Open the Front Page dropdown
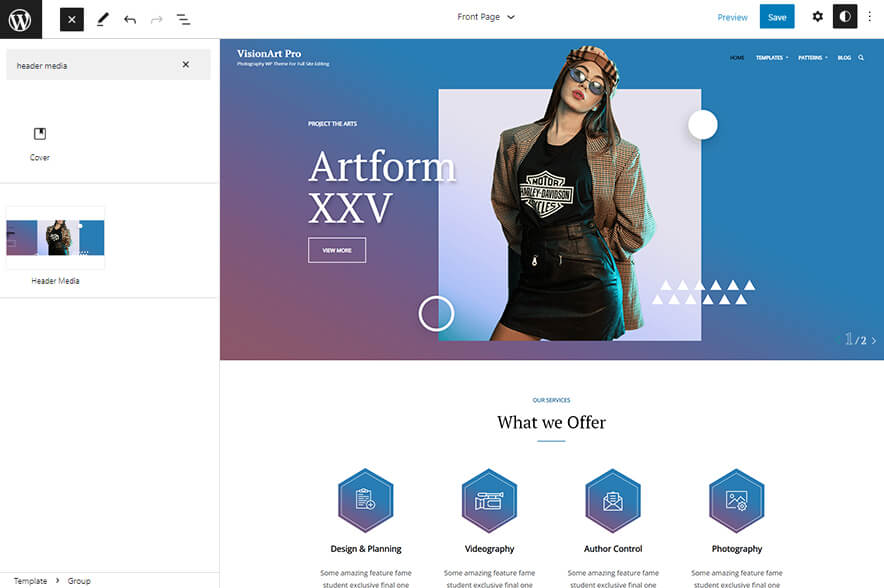Viewport: 884px width, 588px height. (x=487, y=17)
